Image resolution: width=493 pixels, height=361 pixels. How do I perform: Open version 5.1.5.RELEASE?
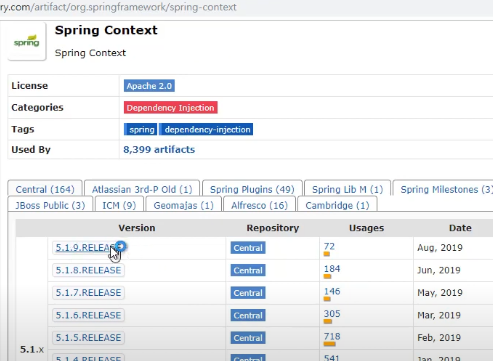point(88,337)
